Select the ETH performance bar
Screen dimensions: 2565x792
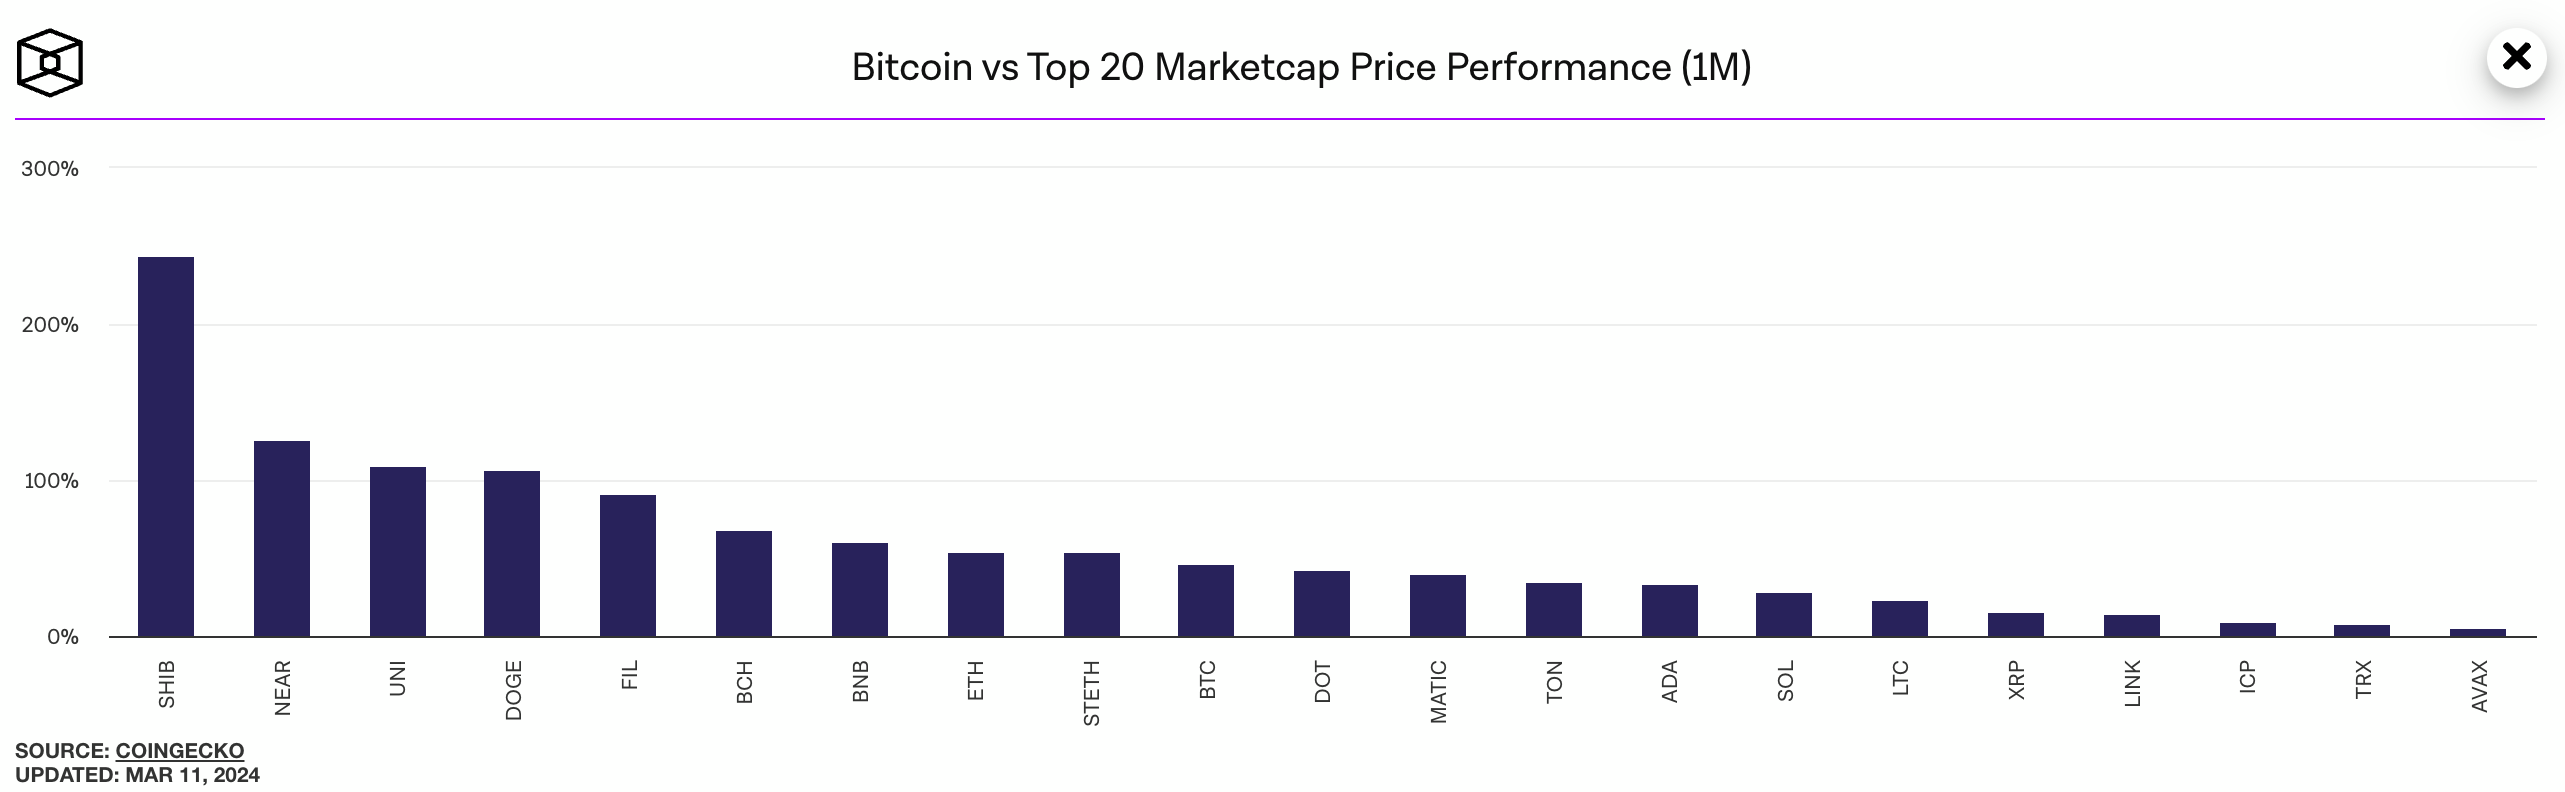tap(976, 595)
